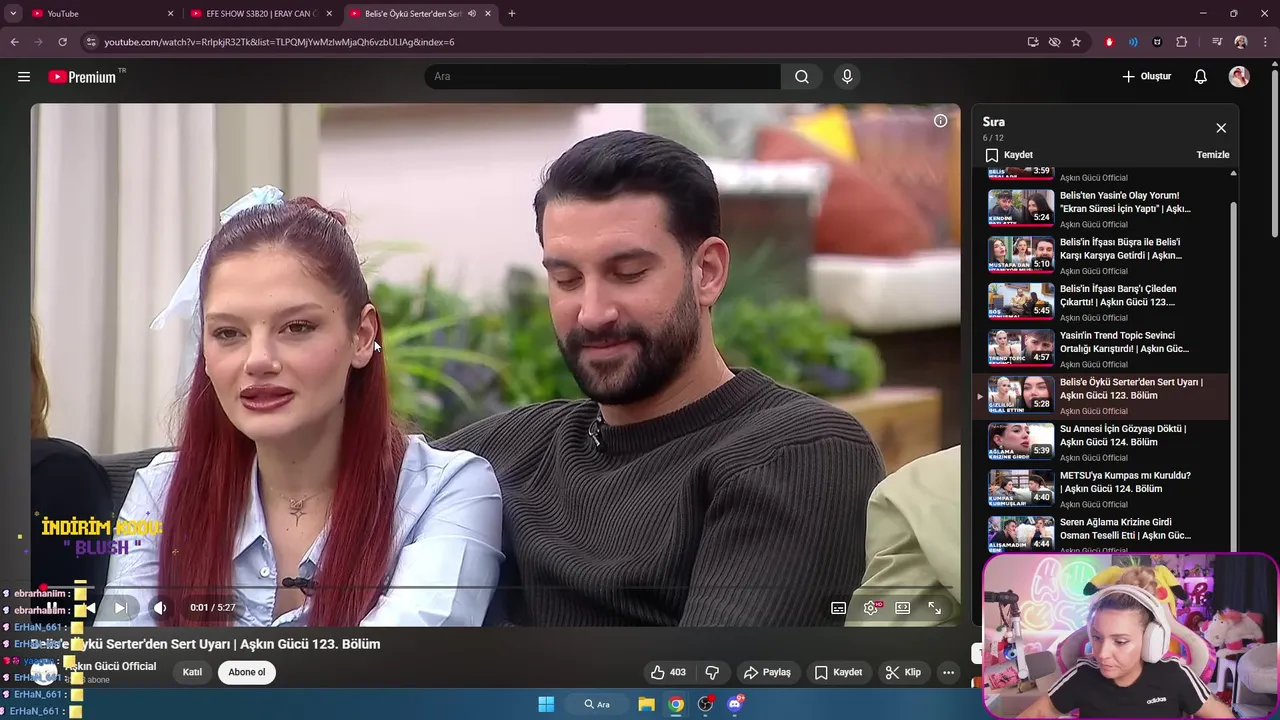Run the search with magnifier button

tap(802, 77)
